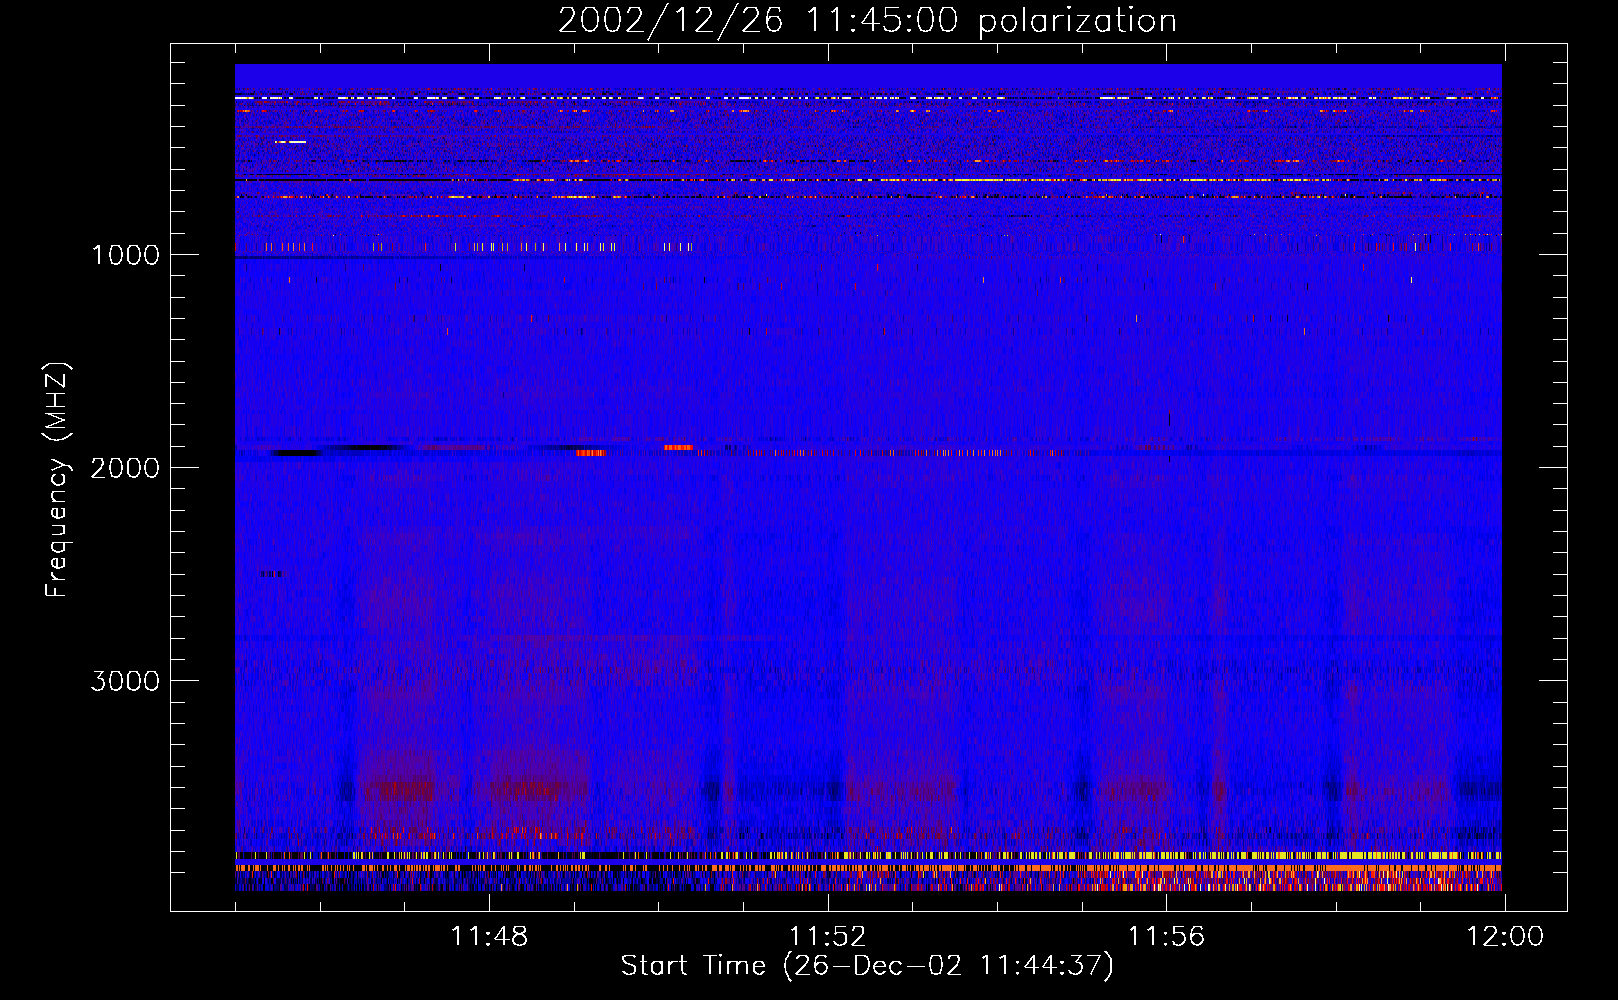The width and height of the screenshot is (1618, 1000).
Task: Click the 1000 frequency tick label
Action: (125, 255)
